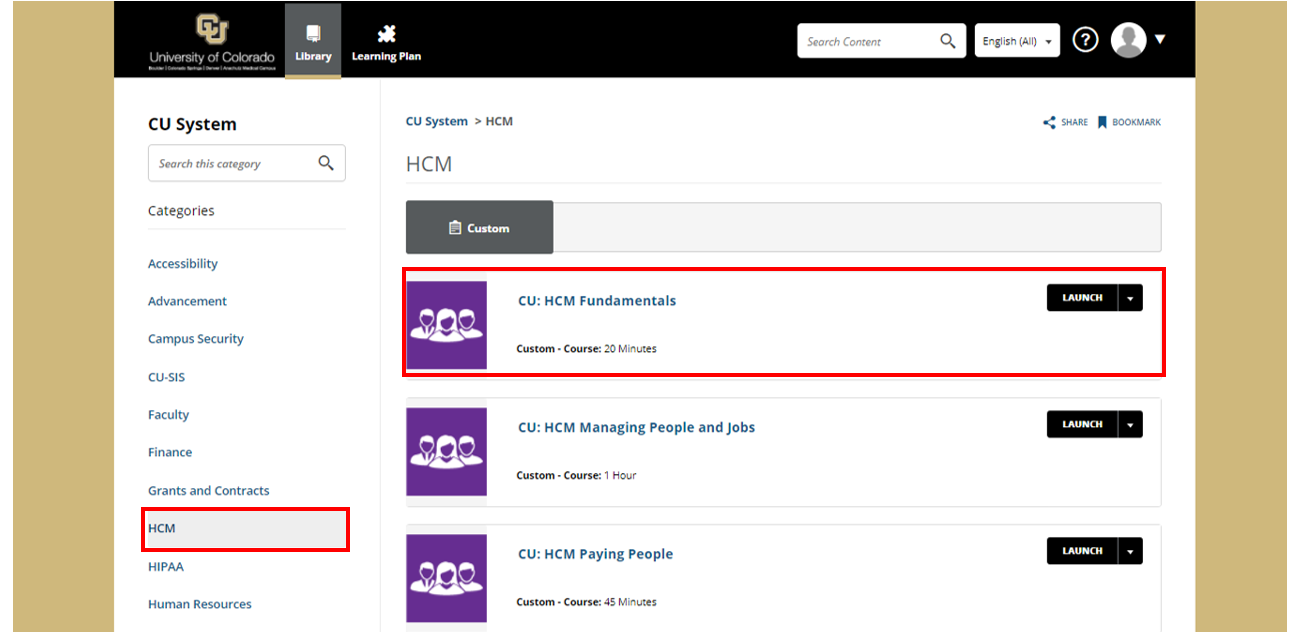
Task: Click the HCM page heading
Action: pos(429,164)
